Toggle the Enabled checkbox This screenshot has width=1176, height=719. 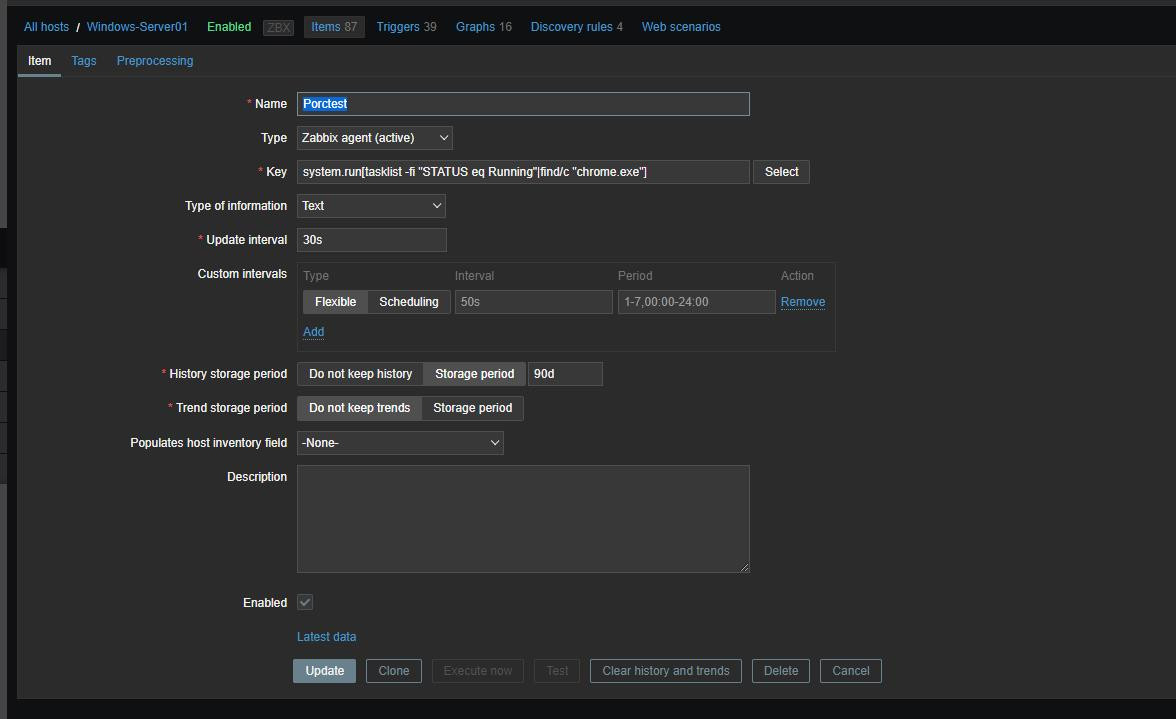[305, 602]
